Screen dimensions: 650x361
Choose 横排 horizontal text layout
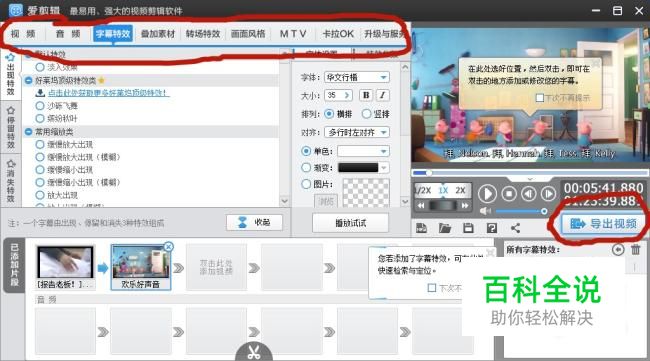329,114
